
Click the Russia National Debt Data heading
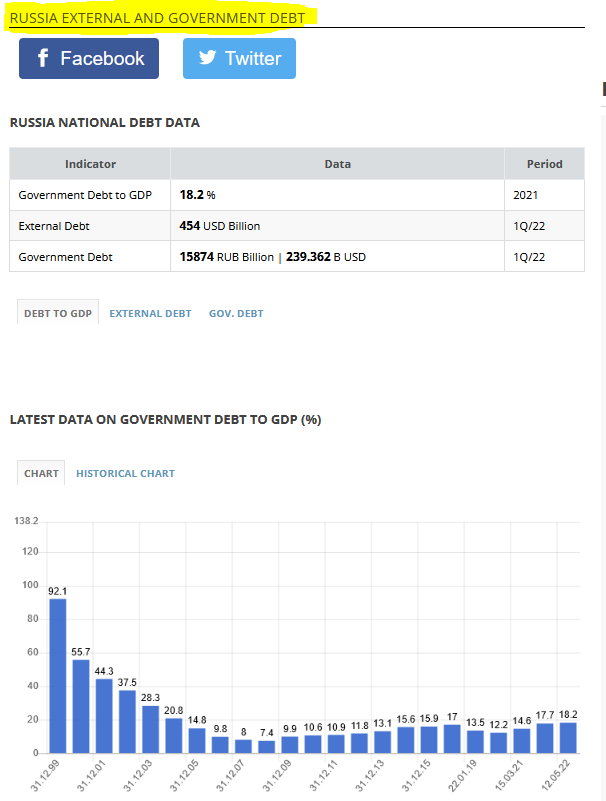[105, 123]
